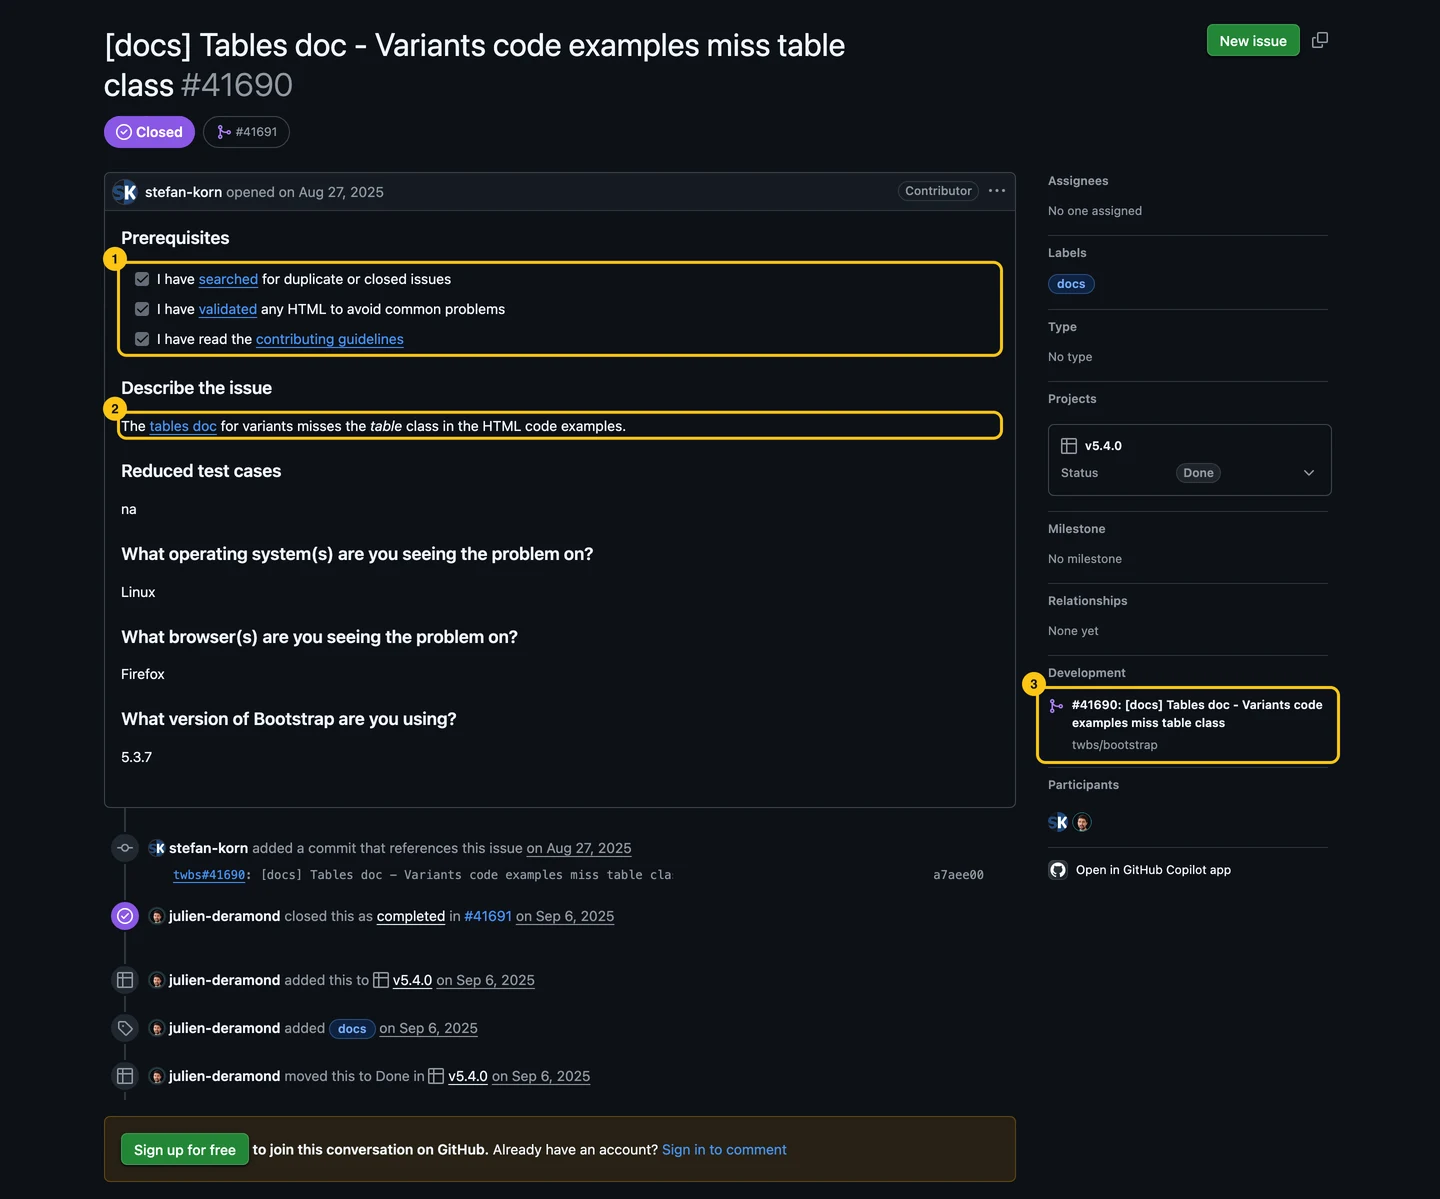Open v5.4.0 link in 'added this to' event

click(412, 980)
